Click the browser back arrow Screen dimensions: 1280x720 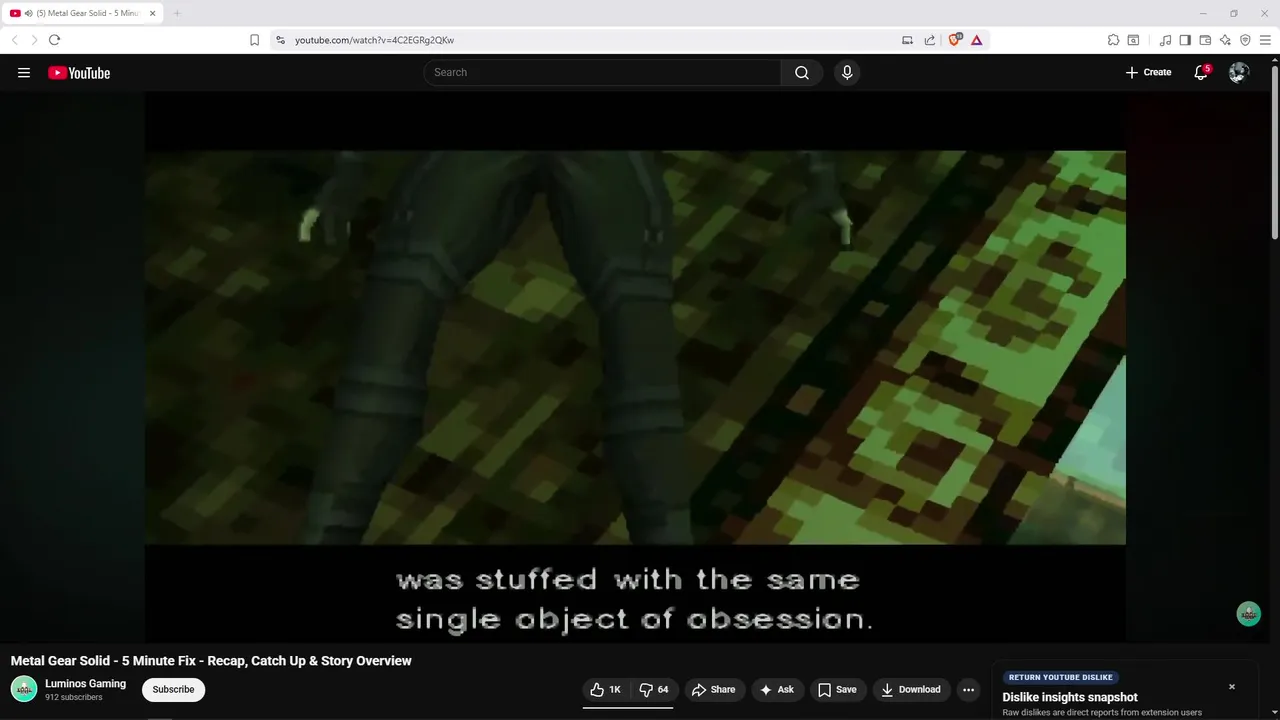coord(14,40)
